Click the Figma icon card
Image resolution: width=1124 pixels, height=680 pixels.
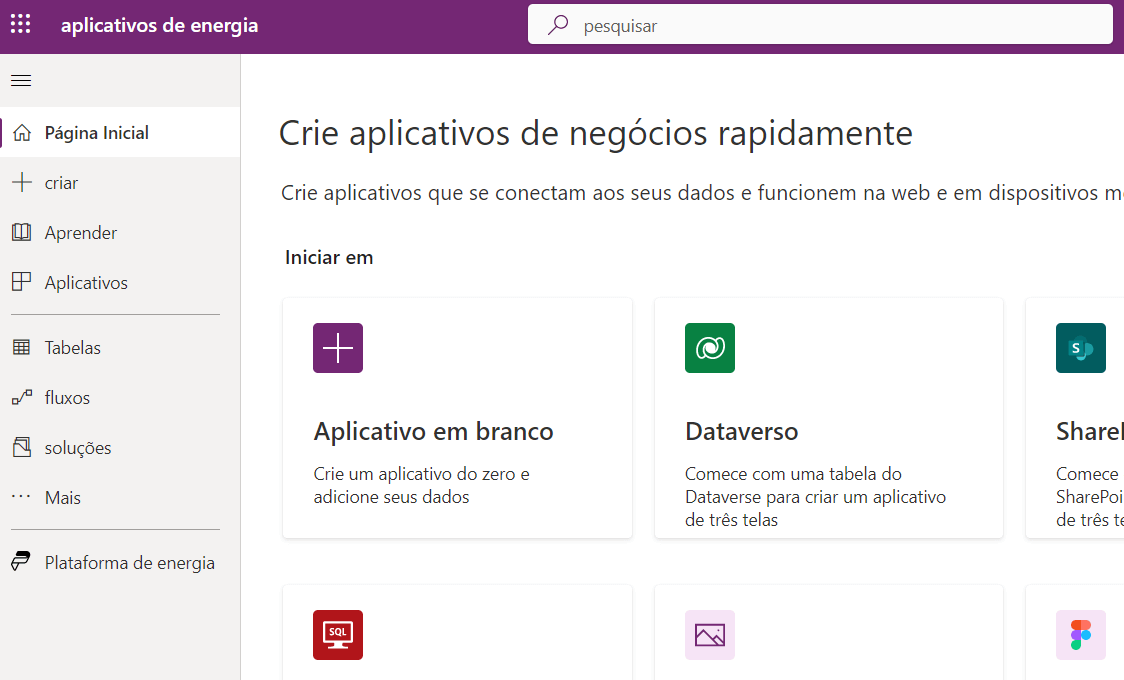[x=1081, y=634]
